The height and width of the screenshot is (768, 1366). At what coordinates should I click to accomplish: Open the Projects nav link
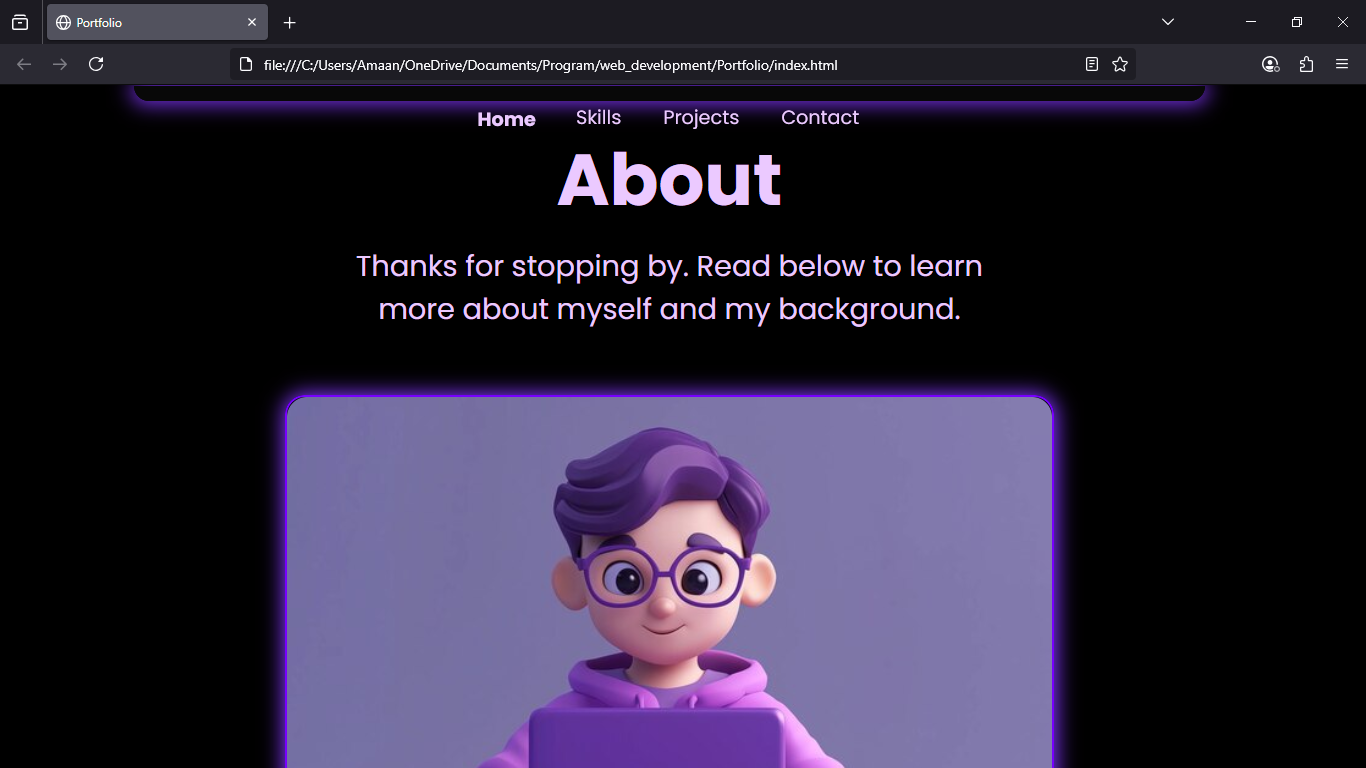(701, 117)
